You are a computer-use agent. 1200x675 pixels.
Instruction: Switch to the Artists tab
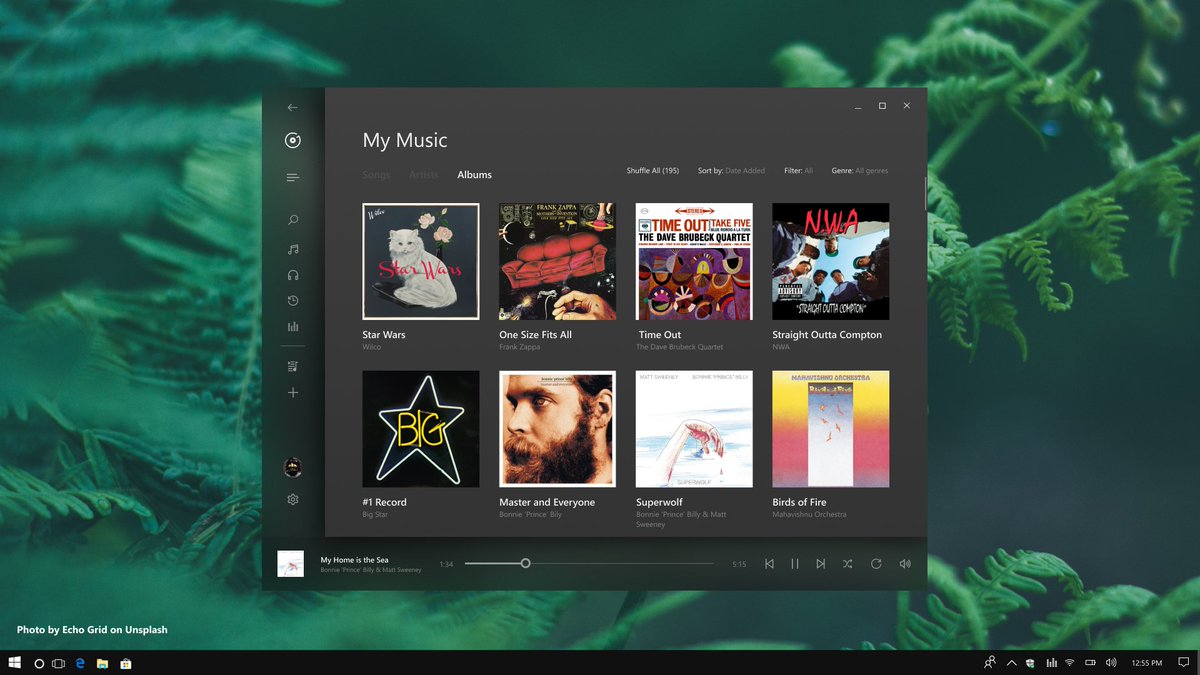pyautogui.click(x=424, y=175)
